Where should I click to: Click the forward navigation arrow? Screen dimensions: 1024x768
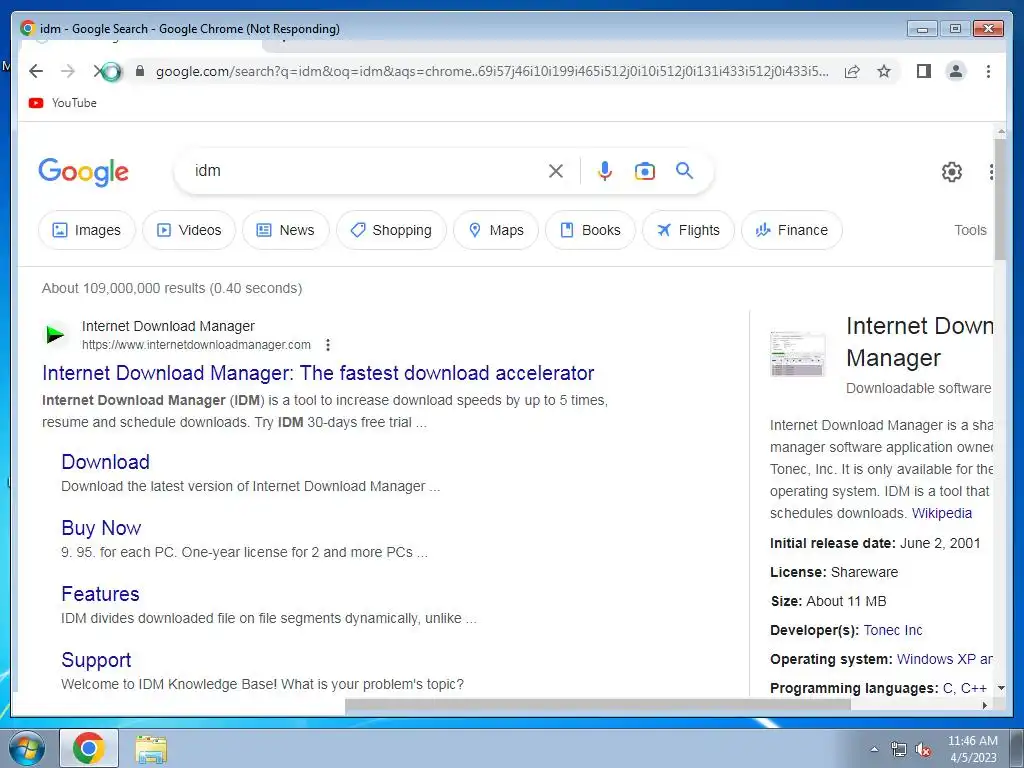[x=68, y=71]
